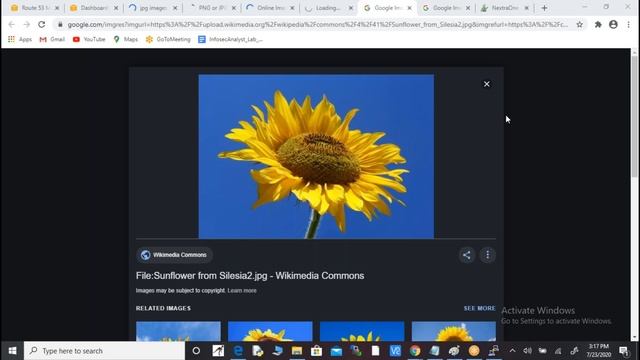The height and width of the screenshot is (360, 640).
Task: Click the Type here to search box
Action: pos(104,351)
